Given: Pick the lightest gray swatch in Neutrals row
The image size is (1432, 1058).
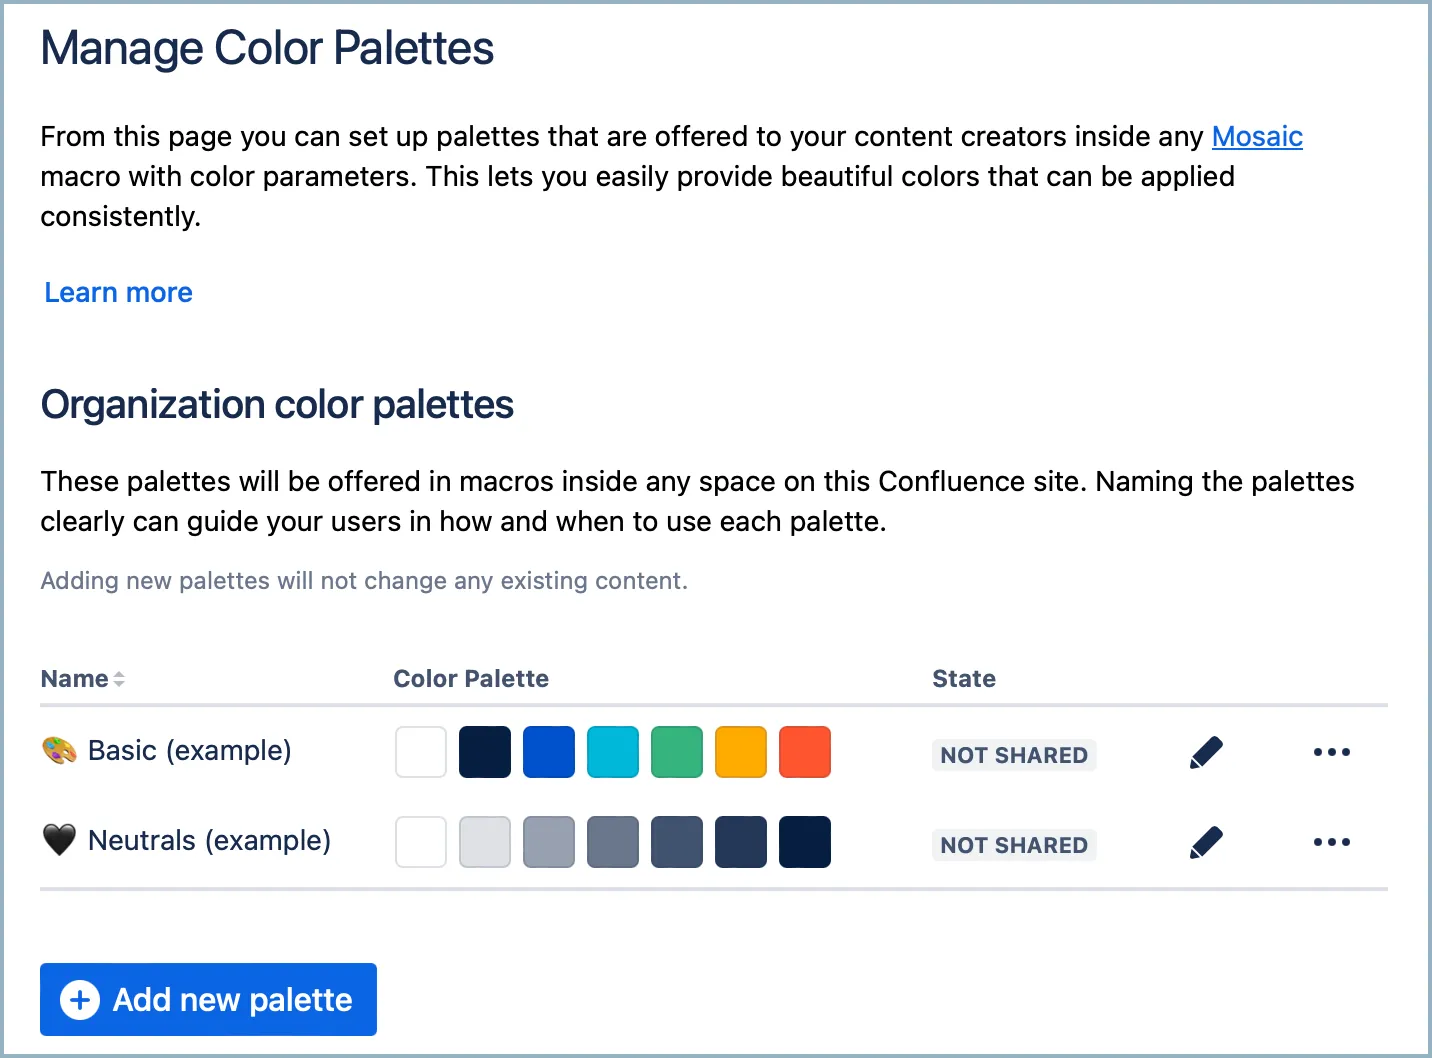Looking at the screenshot, I should coord(485,842).
